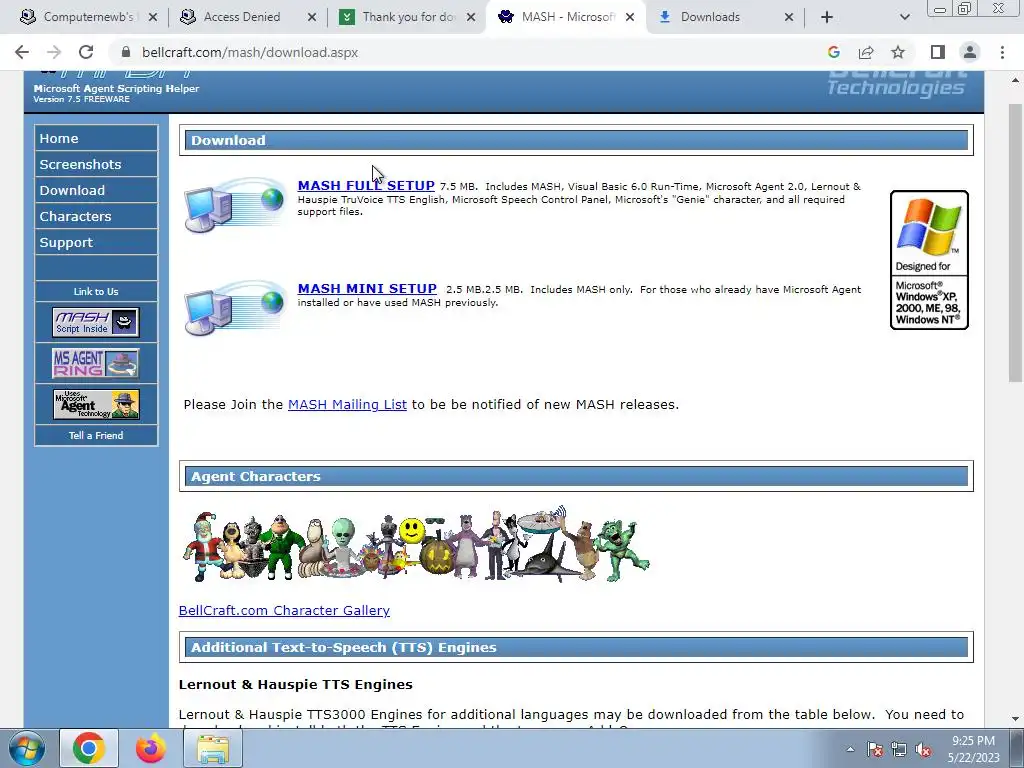Open Windows Explorer from the taskbar

(213, 748)
